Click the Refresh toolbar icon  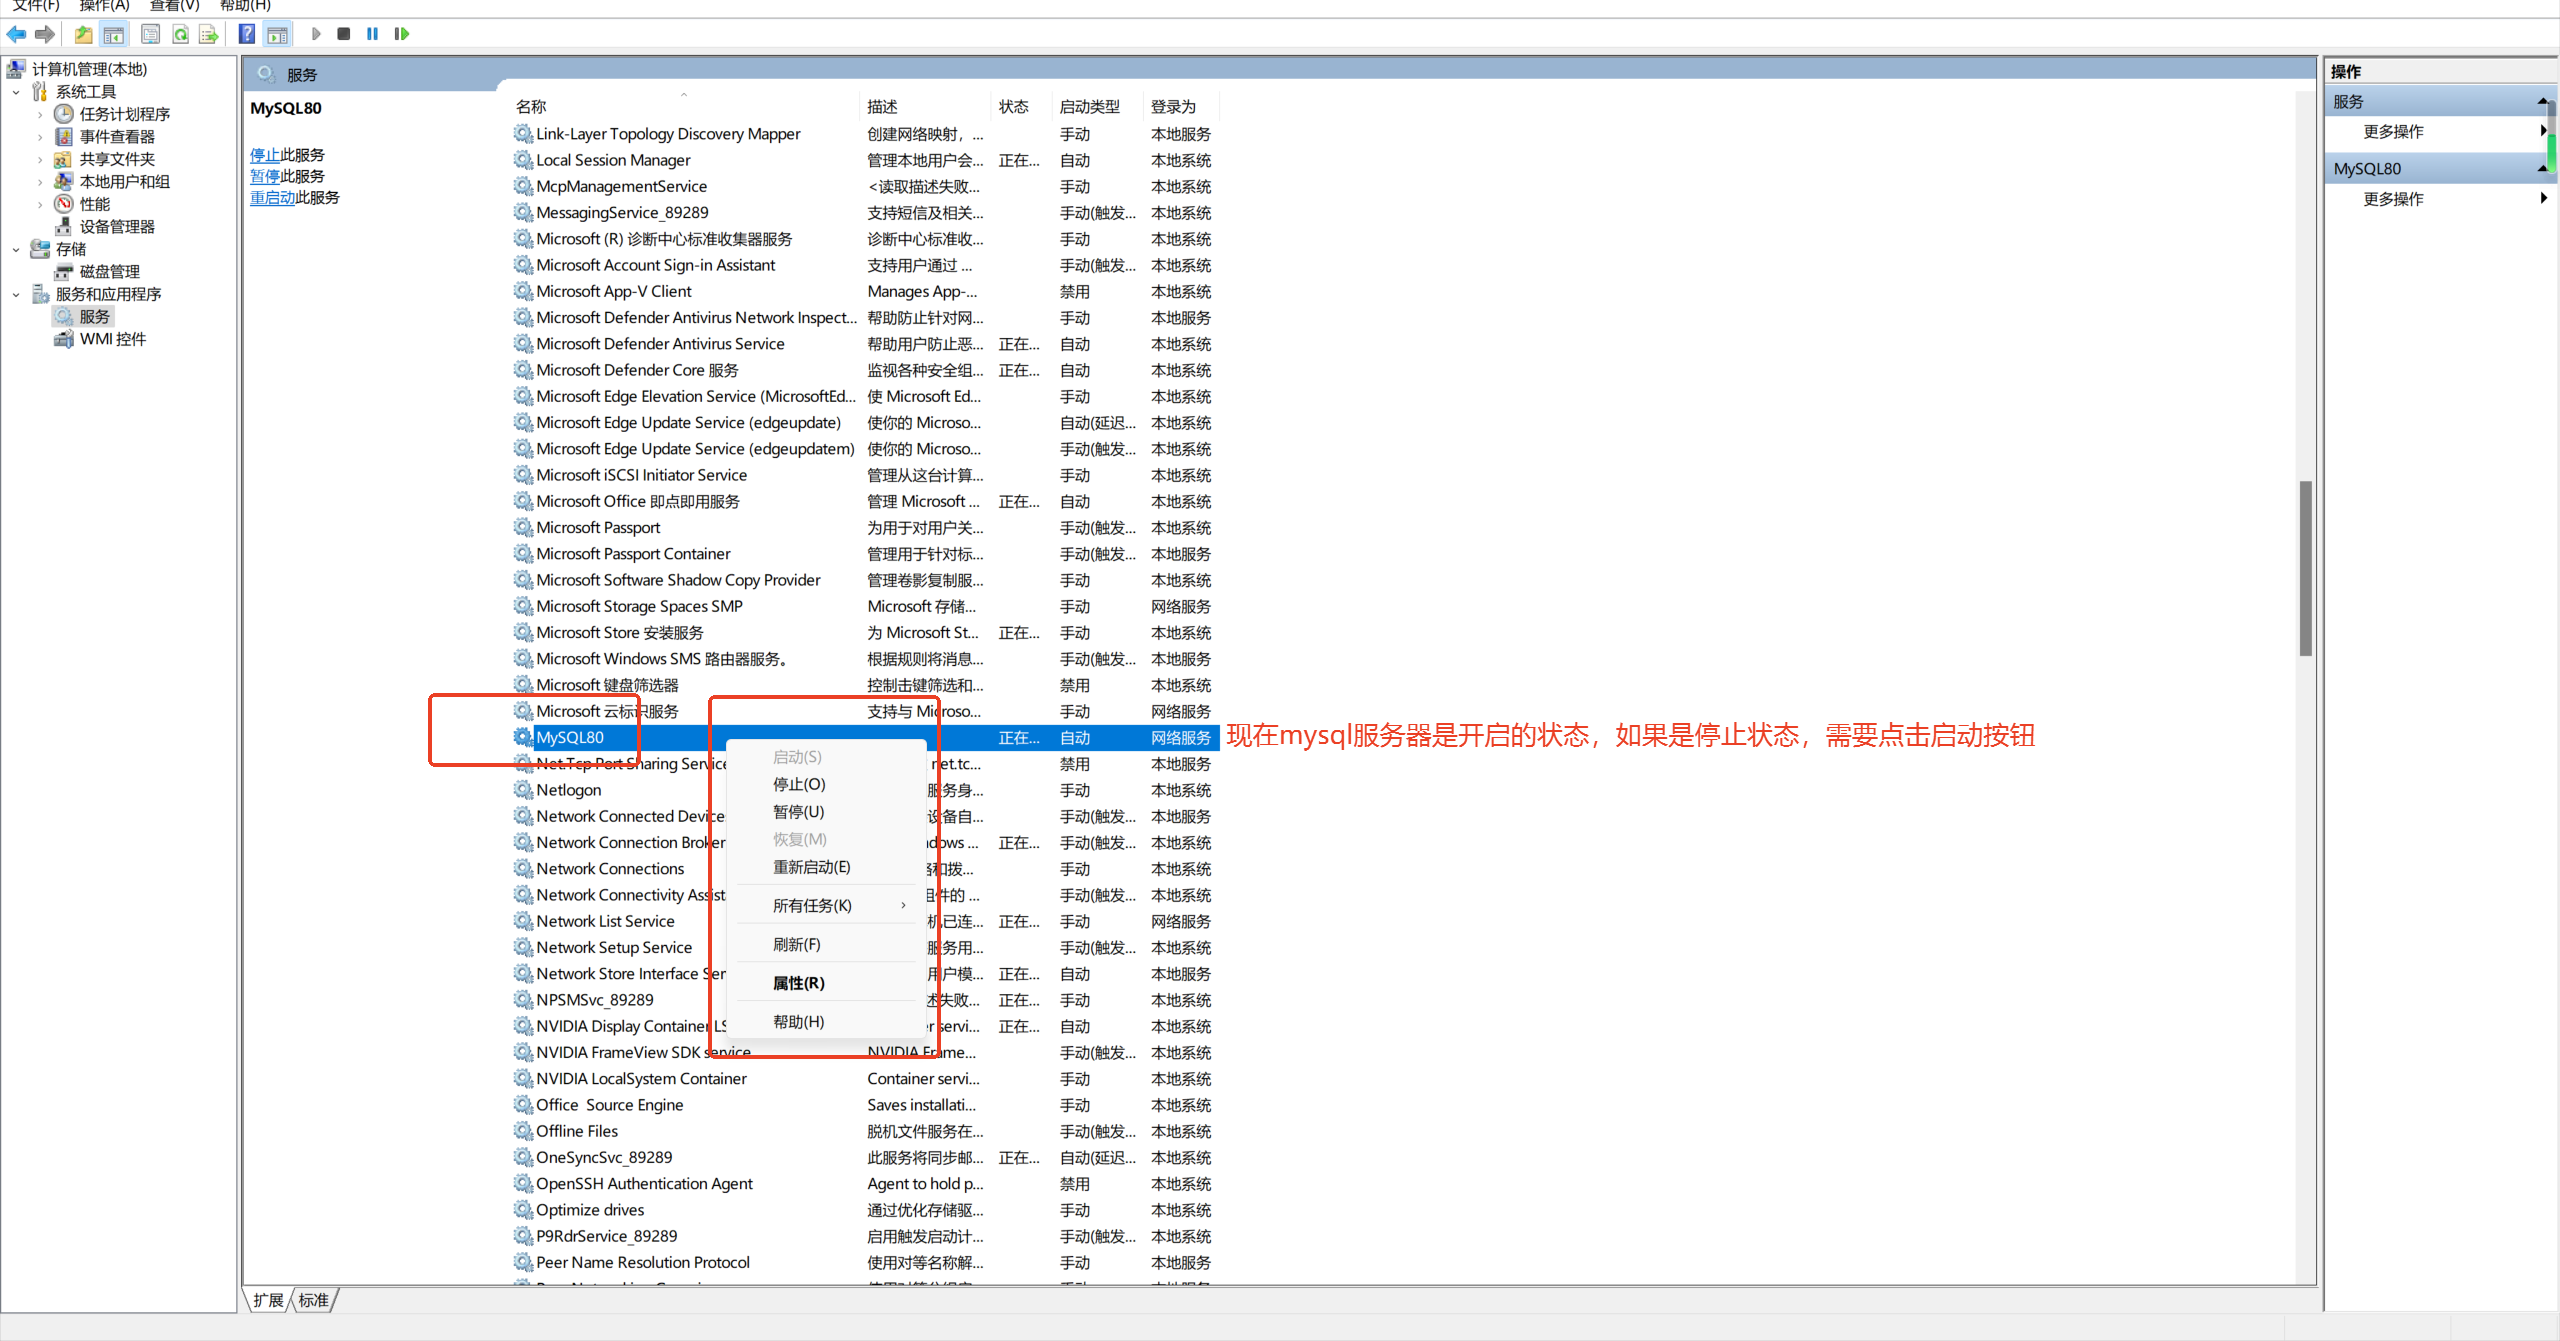[x=180, y=35]
